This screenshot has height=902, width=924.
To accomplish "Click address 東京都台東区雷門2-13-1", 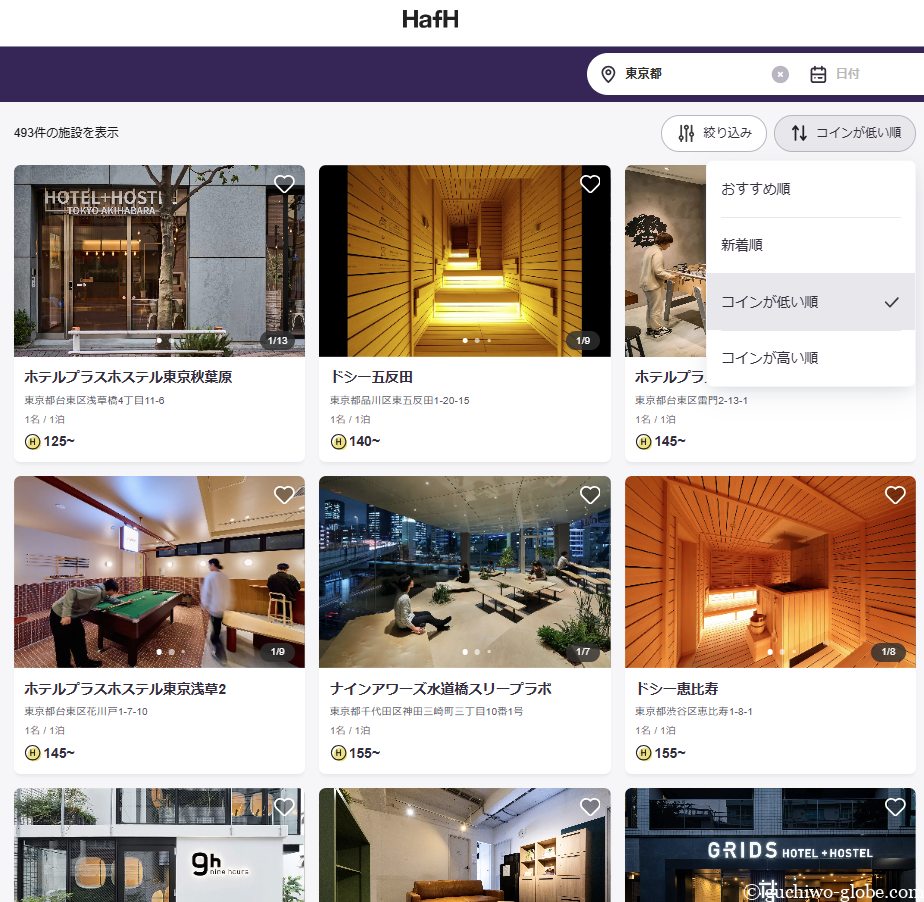I will pos(691,401).
